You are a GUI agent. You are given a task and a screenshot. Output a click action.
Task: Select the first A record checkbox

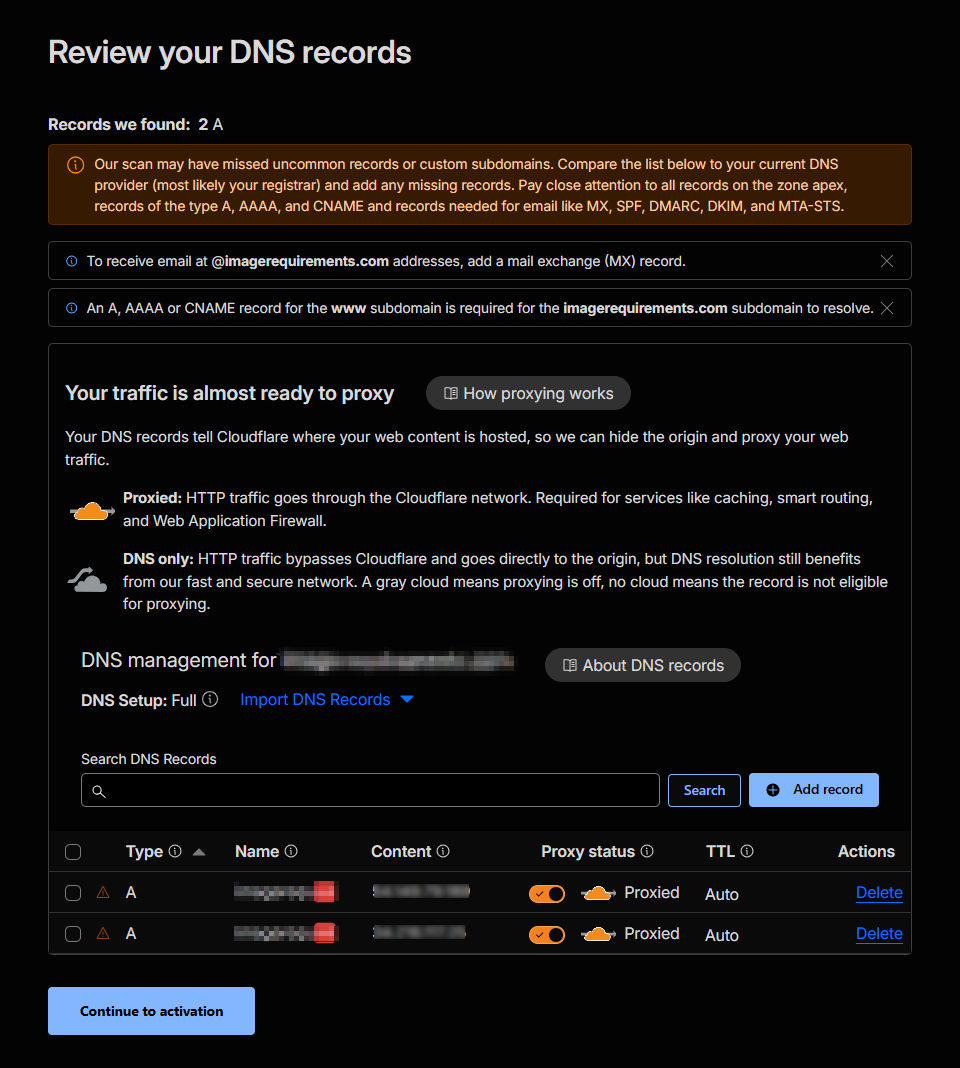coord(73,893)
